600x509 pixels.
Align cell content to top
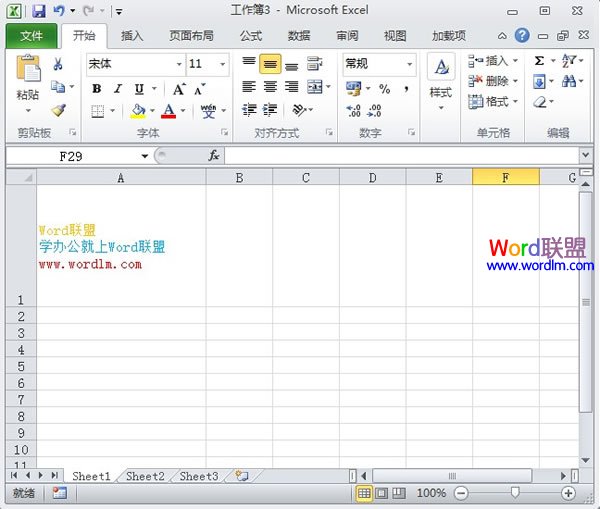(x=249, y=63)
